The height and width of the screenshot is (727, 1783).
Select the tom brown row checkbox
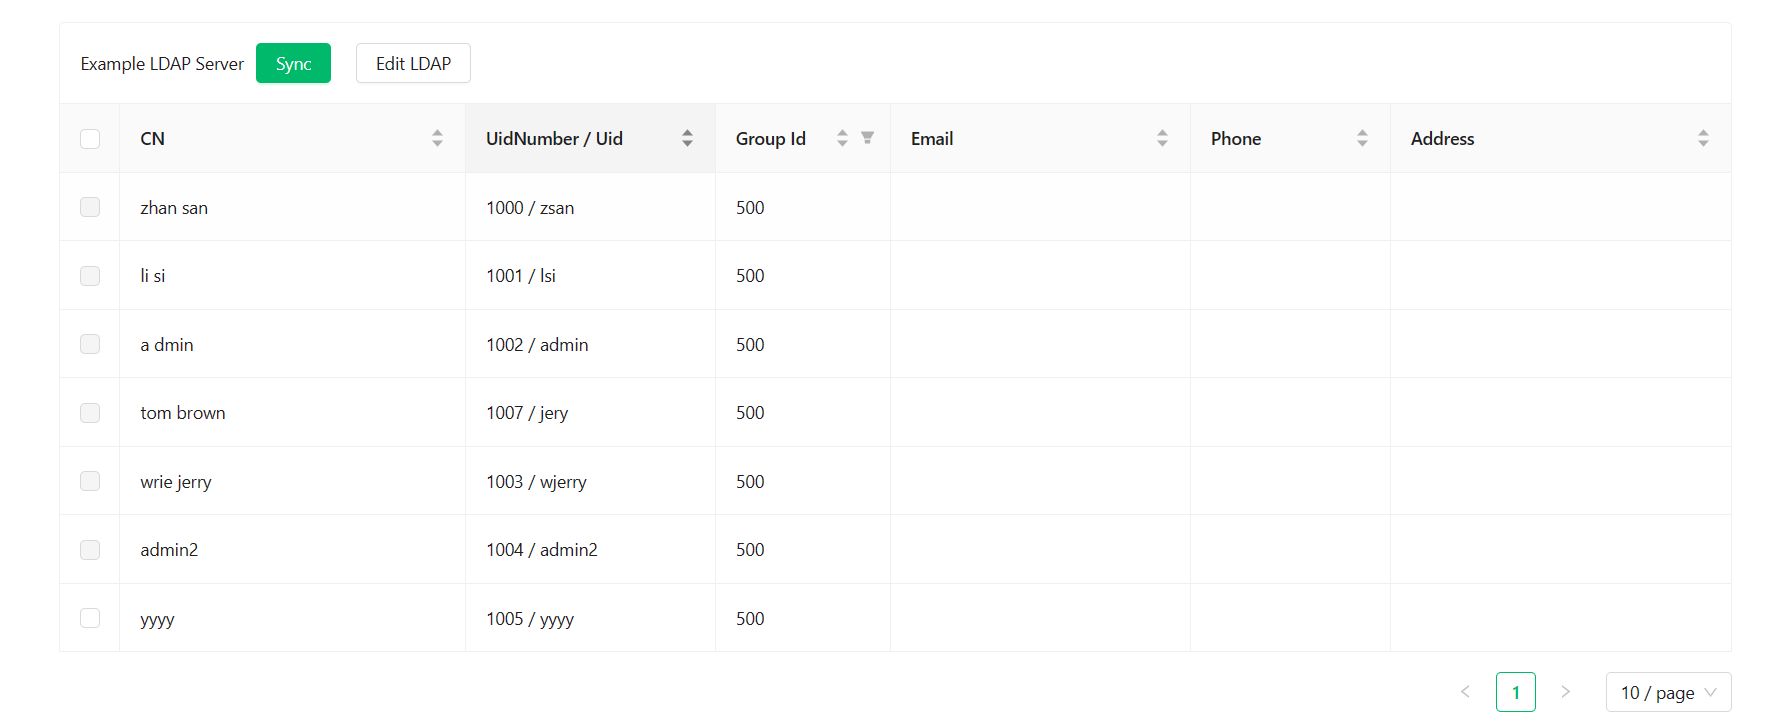click(x=90, y=413)
